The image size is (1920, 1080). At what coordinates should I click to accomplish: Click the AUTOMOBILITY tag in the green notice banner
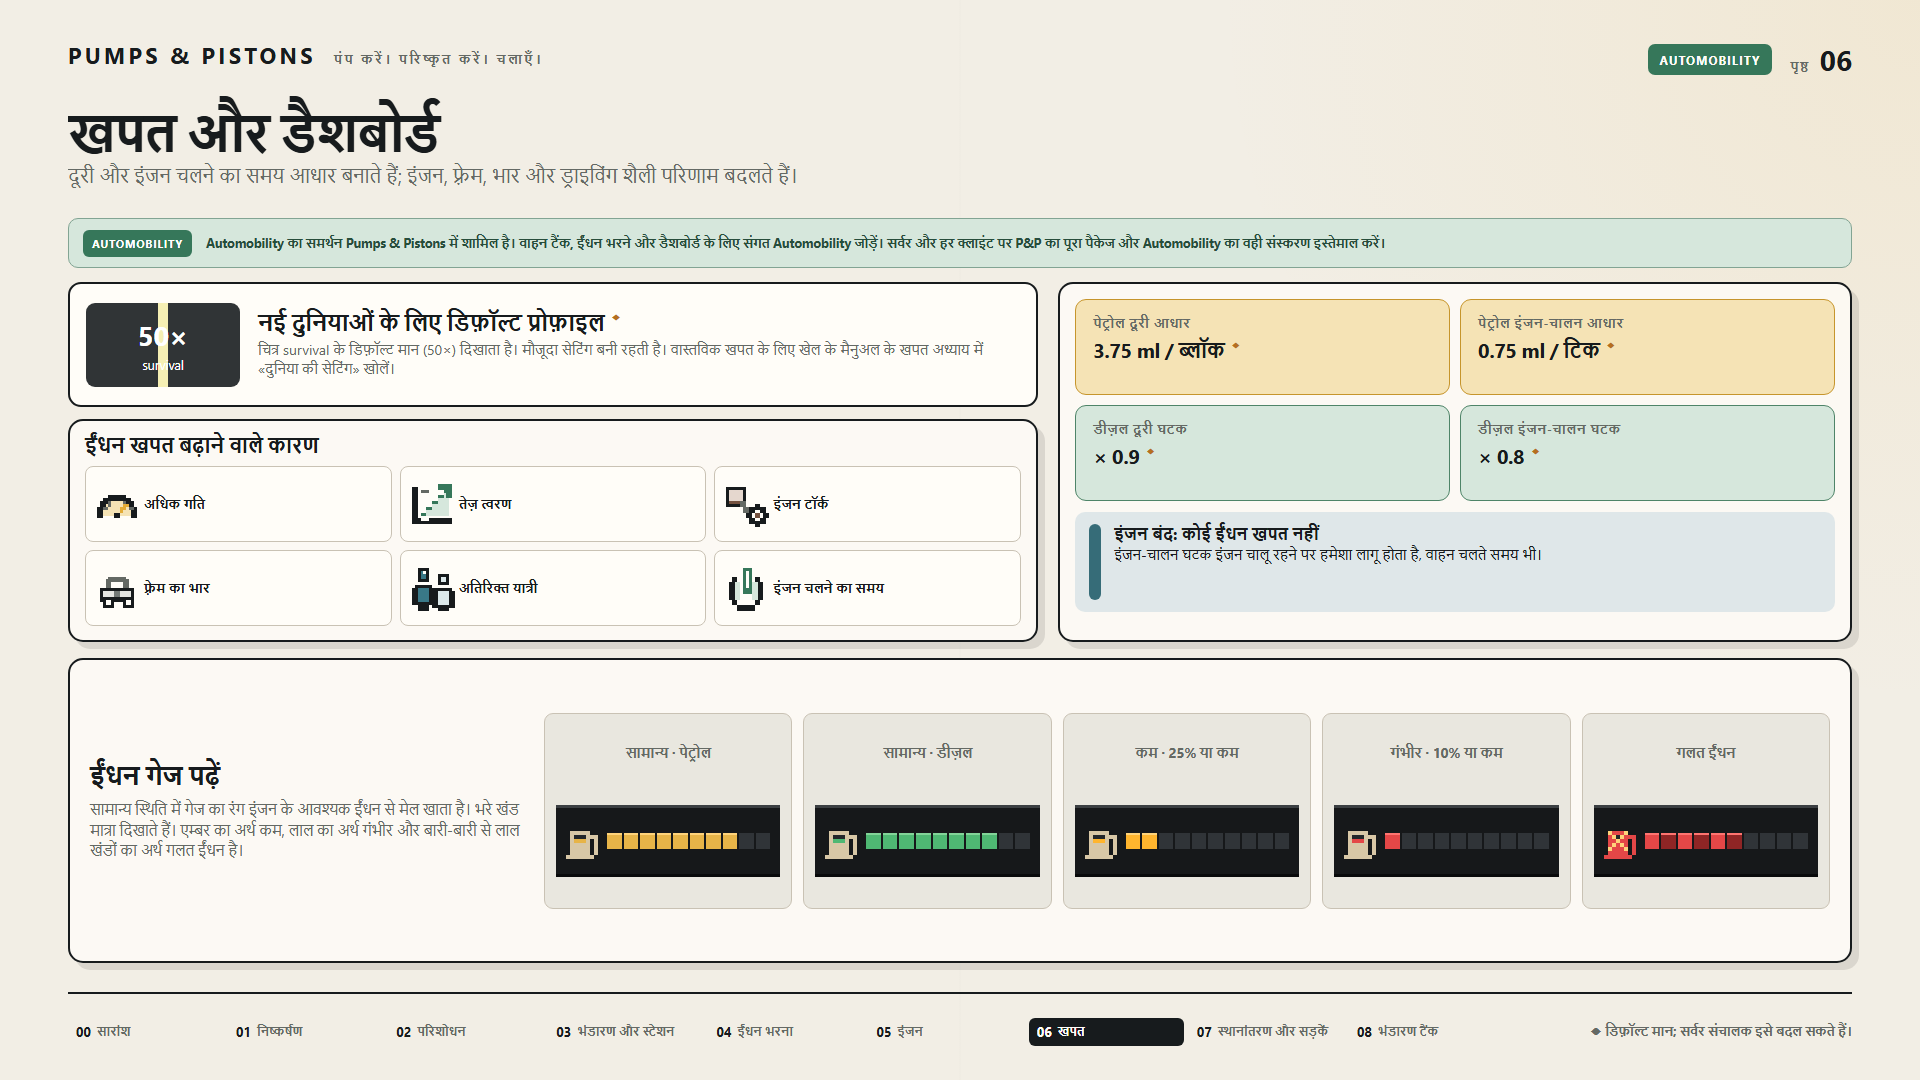coord(137,243)
